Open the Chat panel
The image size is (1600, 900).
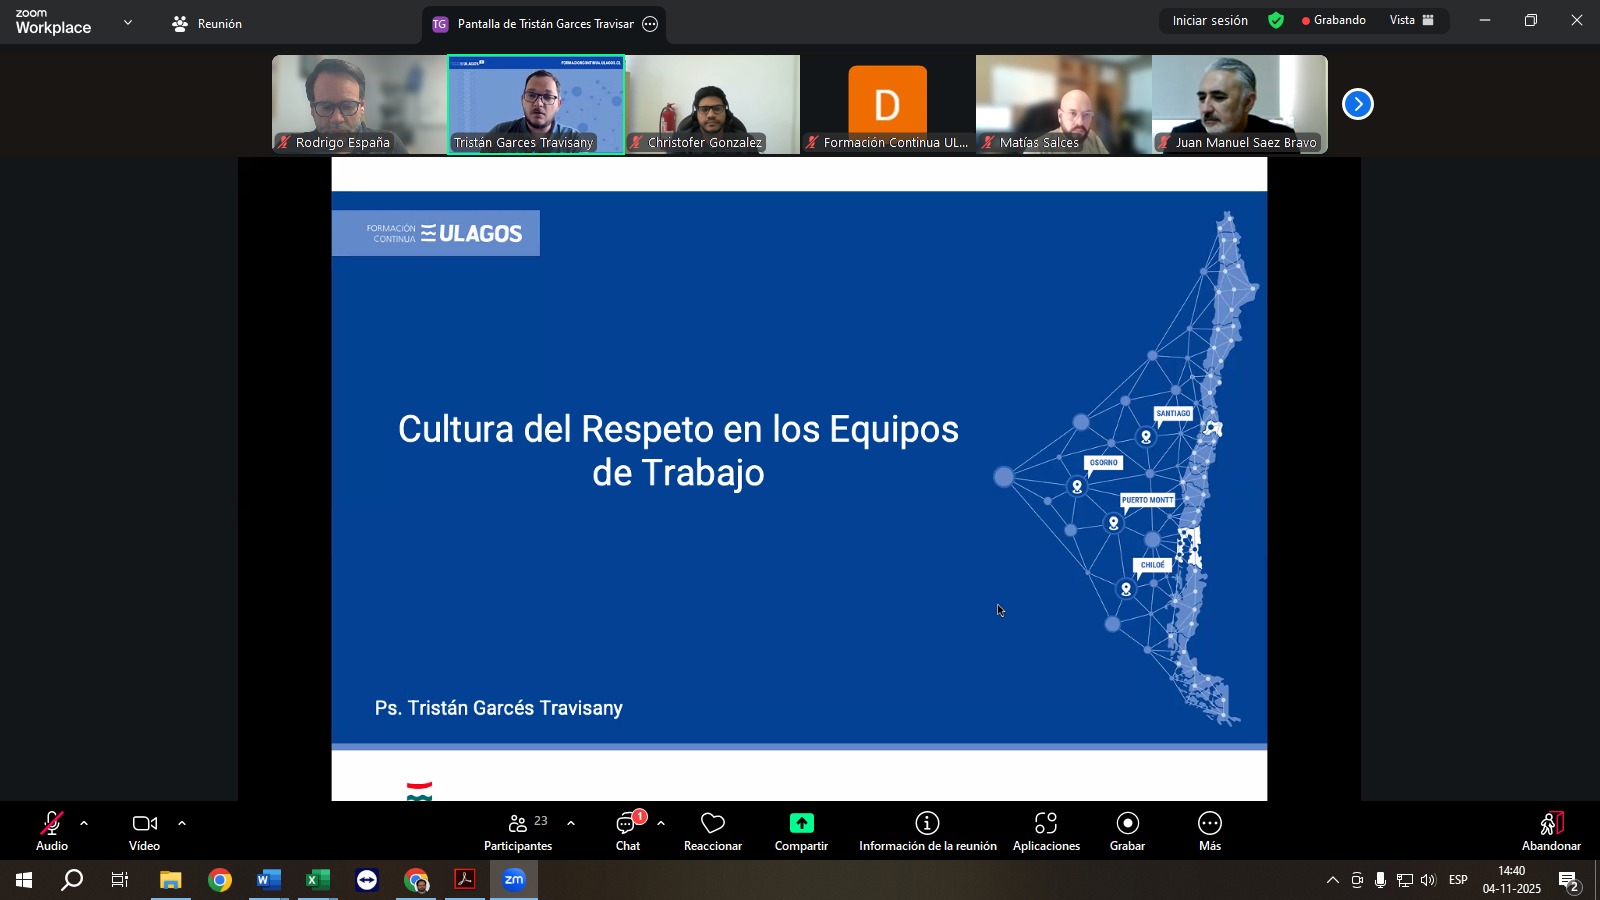coord(628,831)
